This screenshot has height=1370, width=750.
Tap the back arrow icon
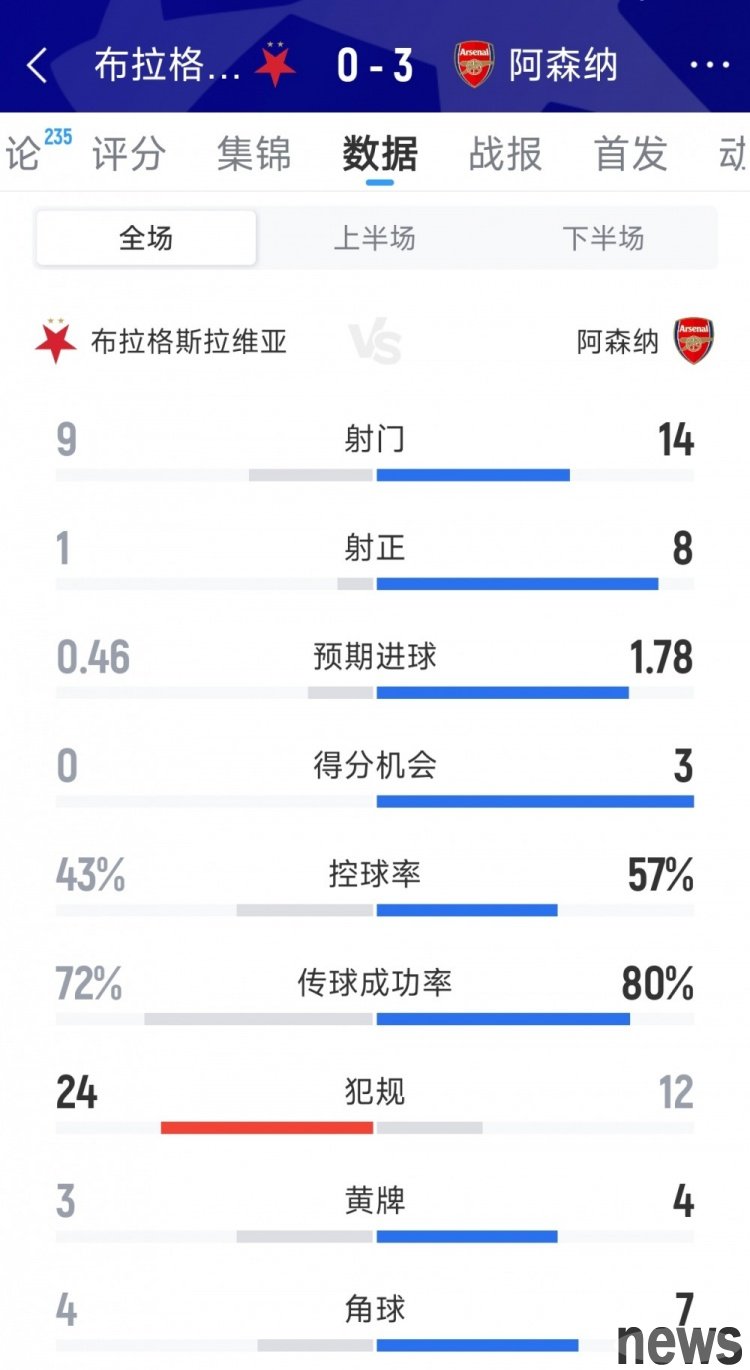tap(37, 66)
